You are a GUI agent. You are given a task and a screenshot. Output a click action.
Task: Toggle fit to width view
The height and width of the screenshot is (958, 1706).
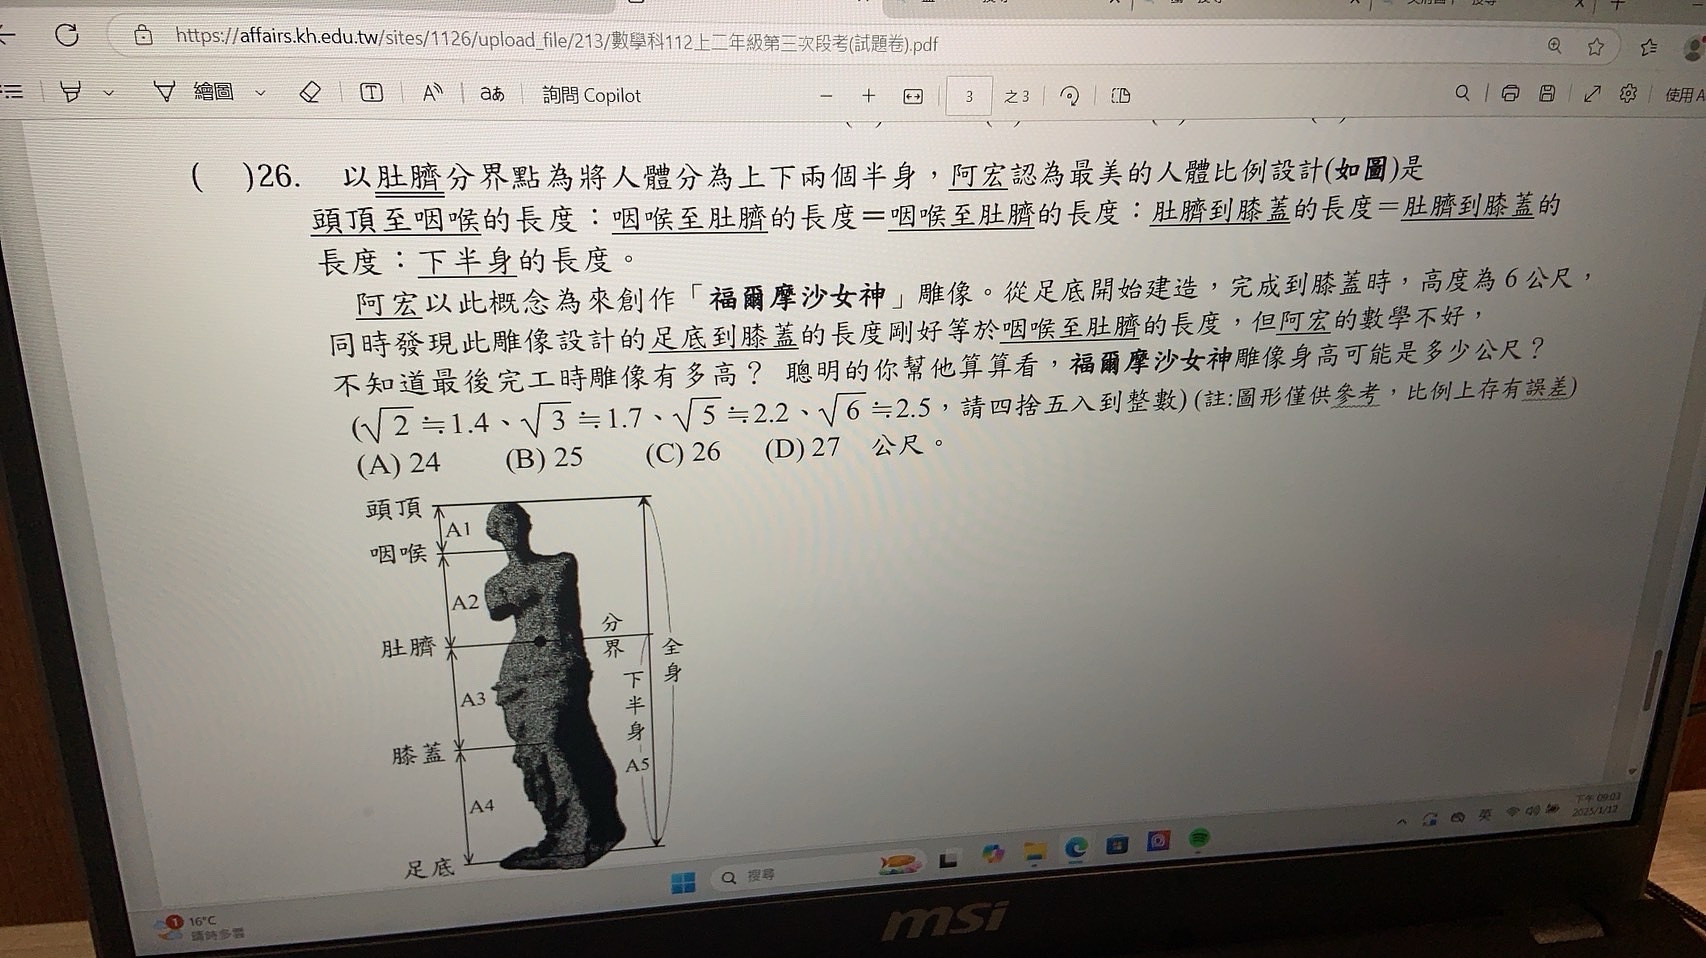[x=912, y=96]
